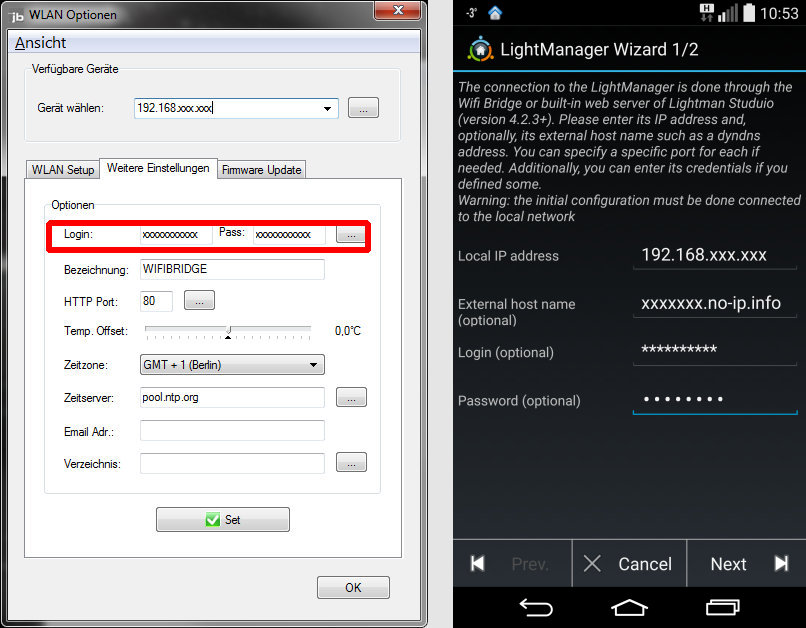
Task: Click the ellipsis button beside Zeitserver field
Action: 351,398
